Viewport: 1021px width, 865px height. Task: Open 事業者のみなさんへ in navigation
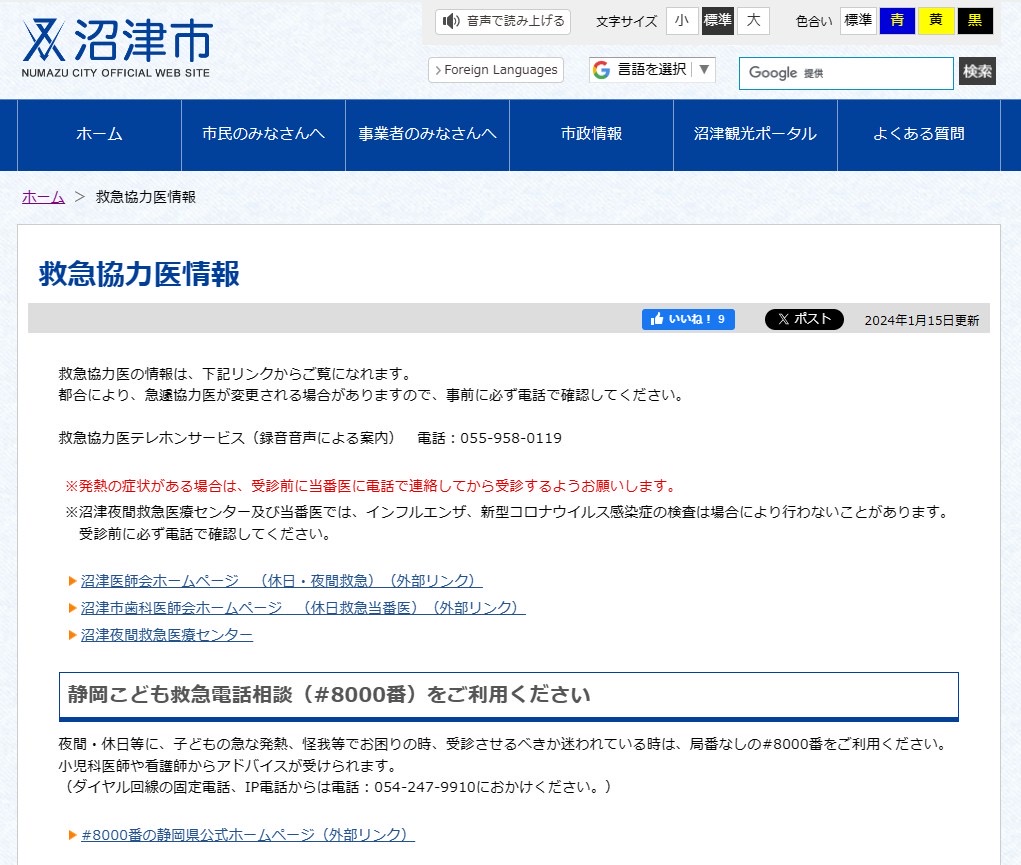(x=427, y=135)
